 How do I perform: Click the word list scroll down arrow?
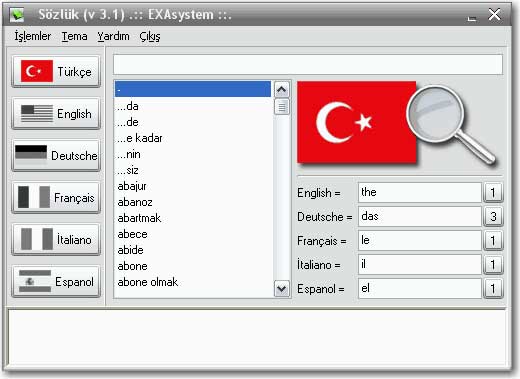point(282,289)
